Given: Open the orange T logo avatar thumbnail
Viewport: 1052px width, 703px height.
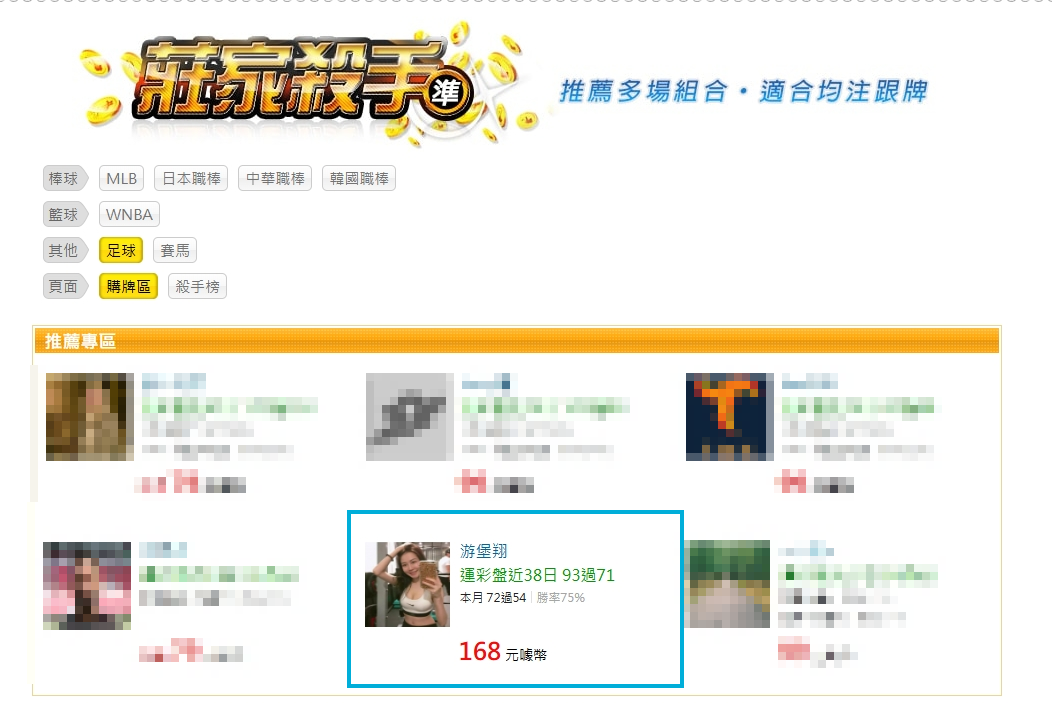Looking at the screenshot, I should [x=730, y=417].
